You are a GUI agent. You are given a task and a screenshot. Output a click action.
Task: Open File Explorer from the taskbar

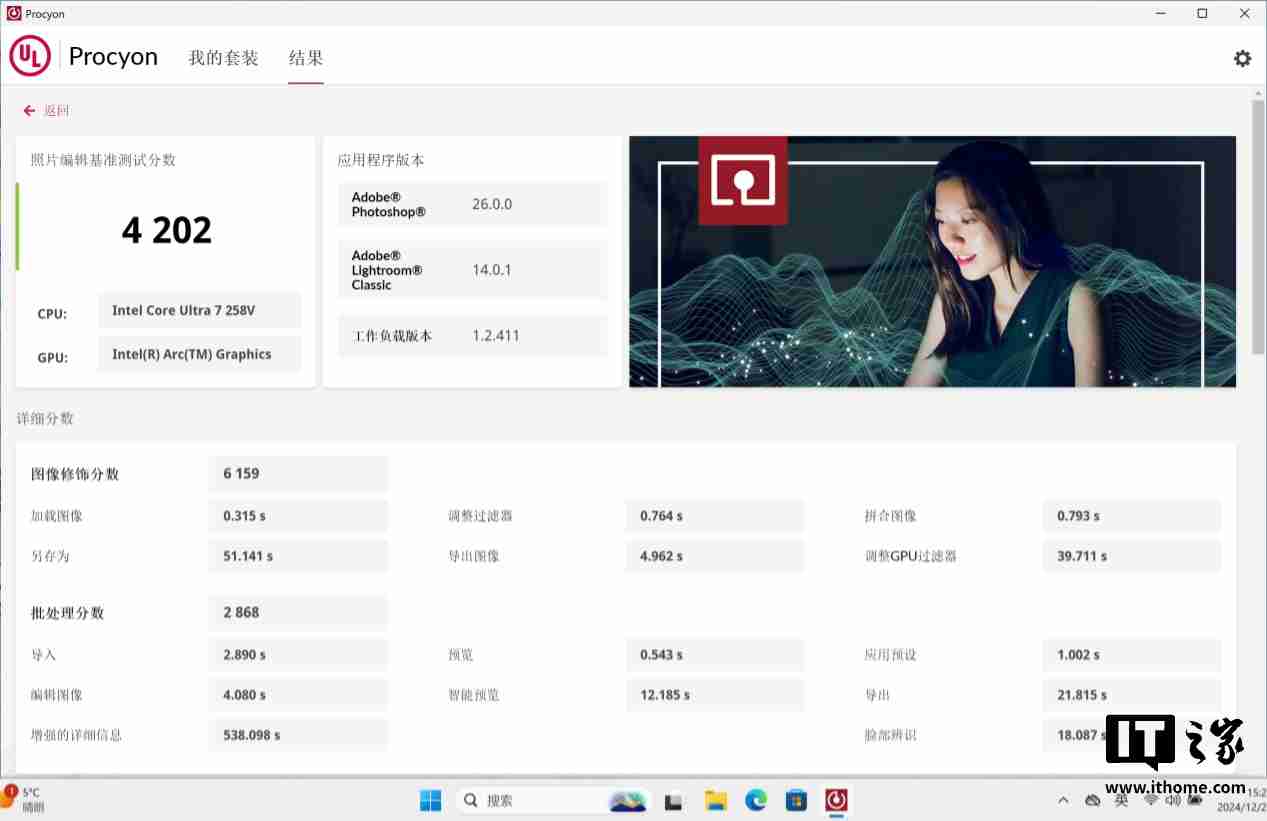pos(715,800)
